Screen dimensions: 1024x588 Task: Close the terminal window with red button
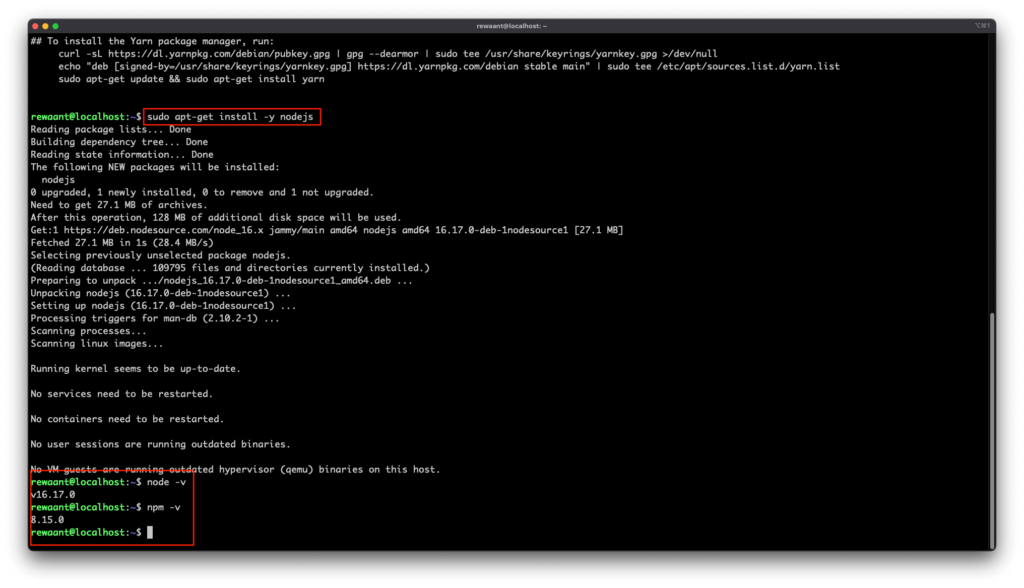point(35,26)
